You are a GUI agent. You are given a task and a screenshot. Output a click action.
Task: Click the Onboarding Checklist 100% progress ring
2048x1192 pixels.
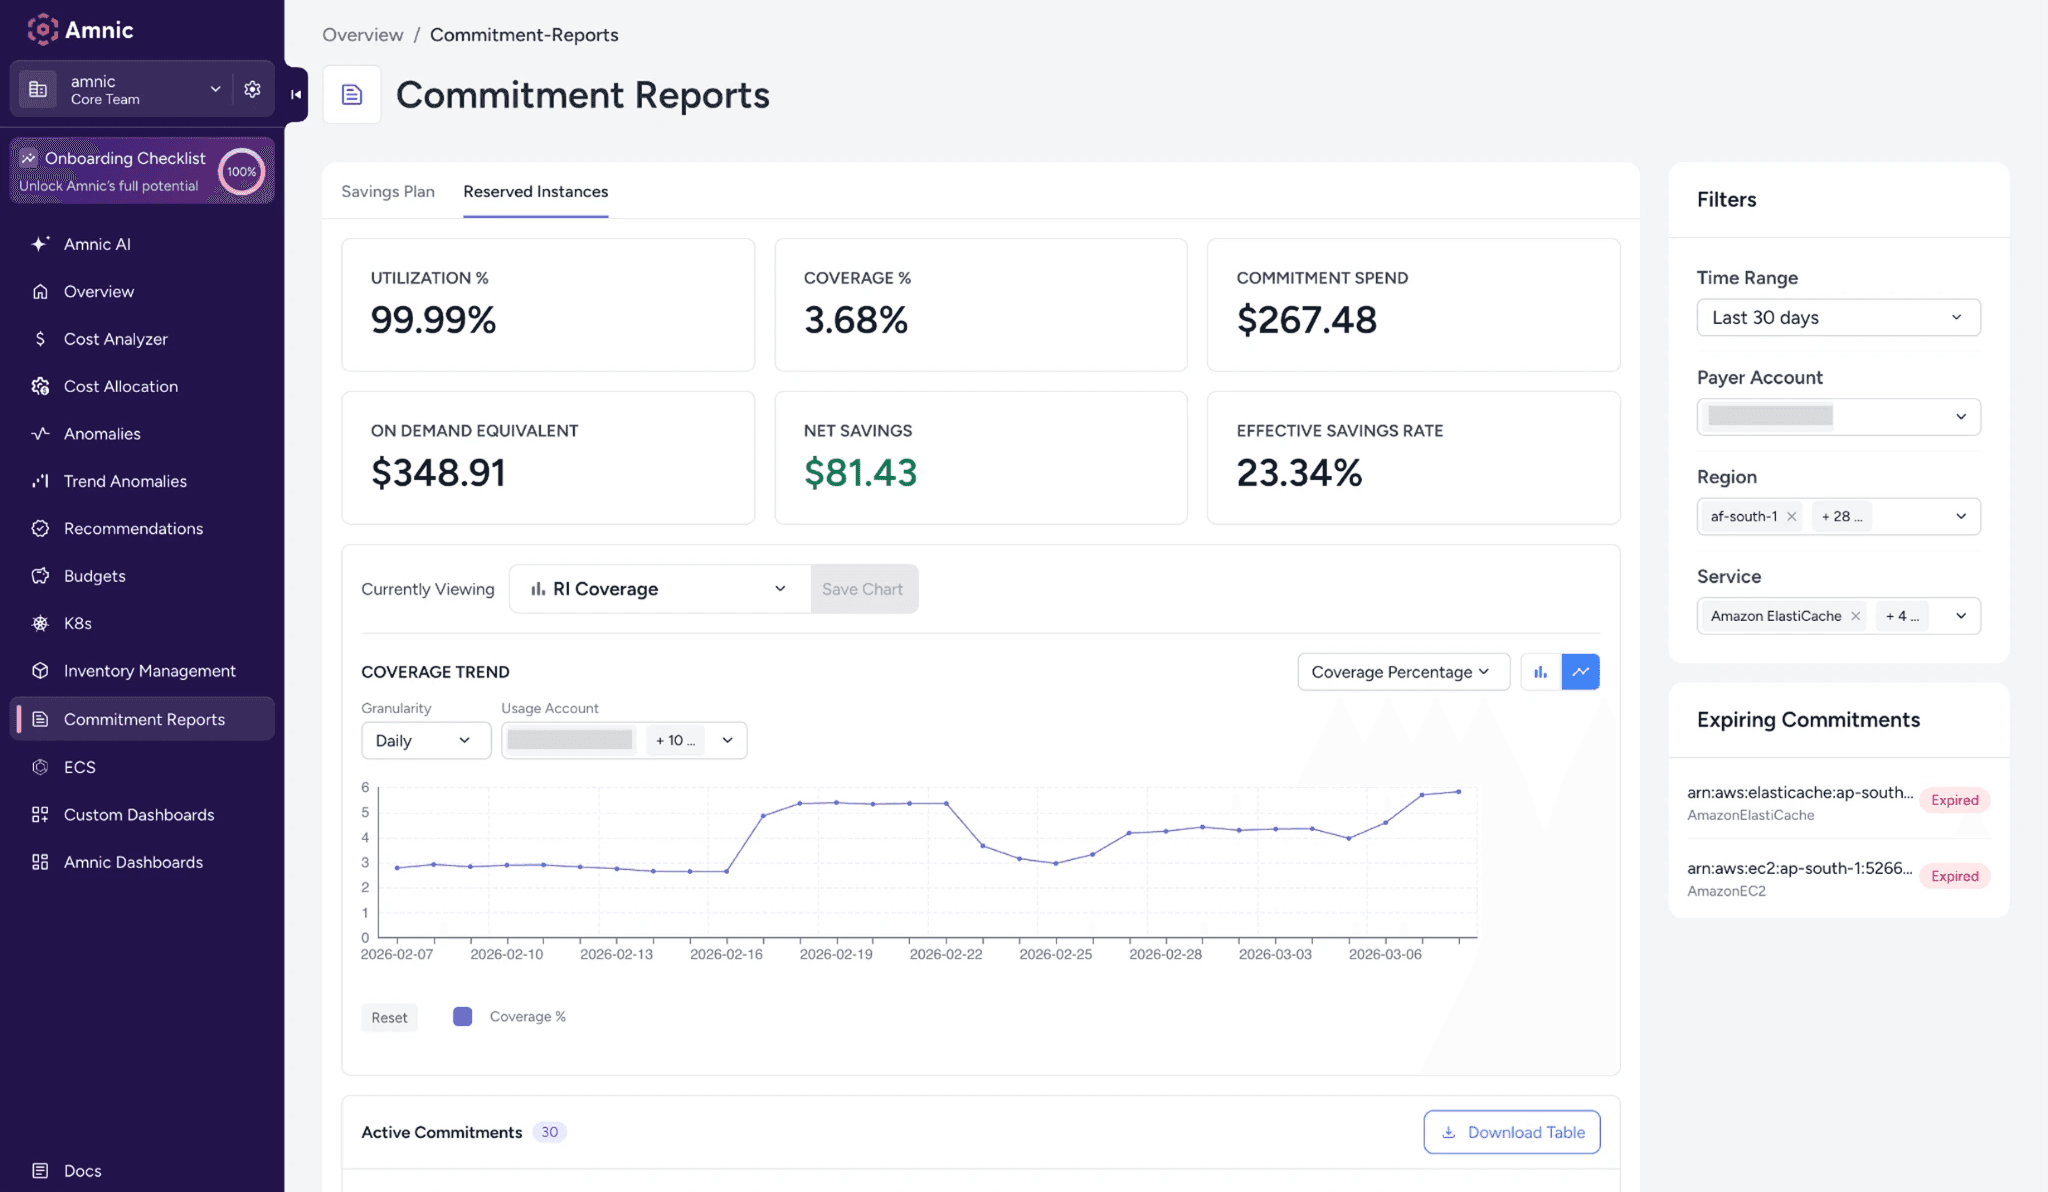click(241, 171)
